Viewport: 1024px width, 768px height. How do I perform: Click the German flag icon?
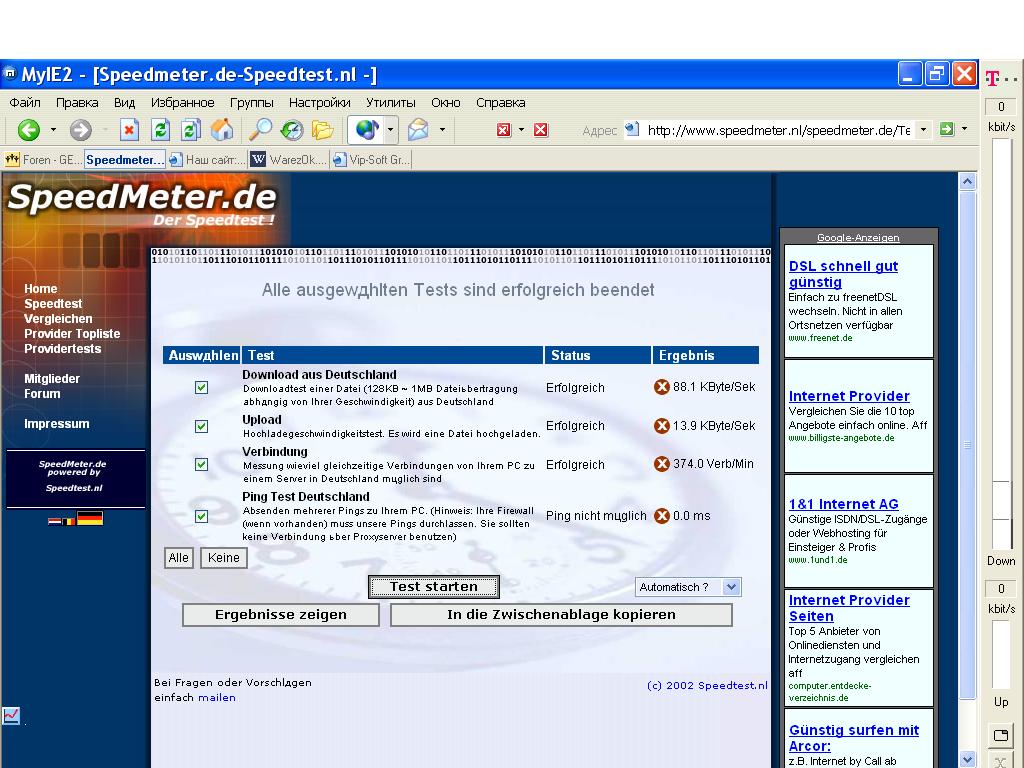click(x=90, y=519)
